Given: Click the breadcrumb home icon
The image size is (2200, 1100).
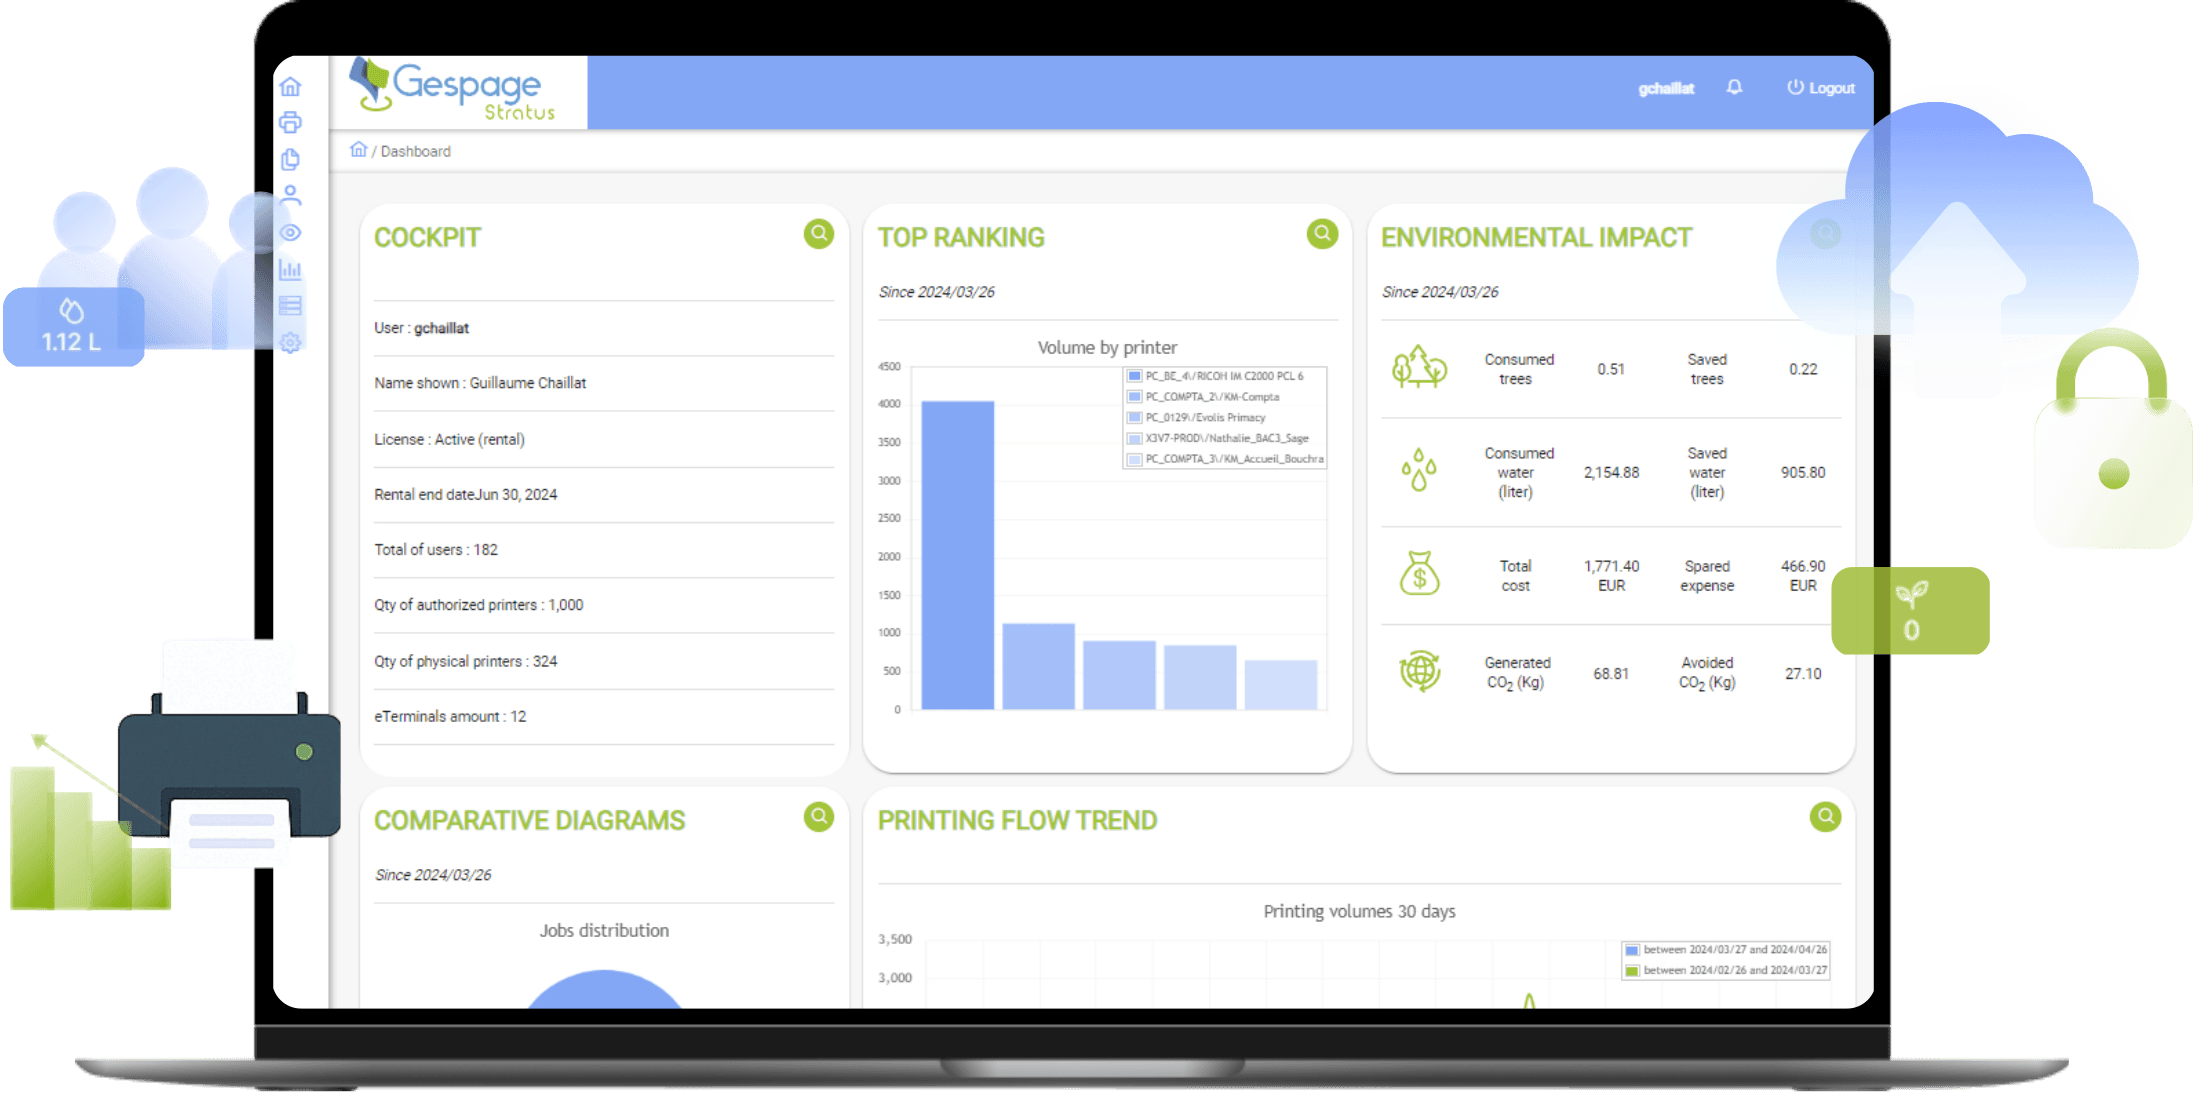Looking at the screenshot, I should pyautogui.click(x=358, y=150).
